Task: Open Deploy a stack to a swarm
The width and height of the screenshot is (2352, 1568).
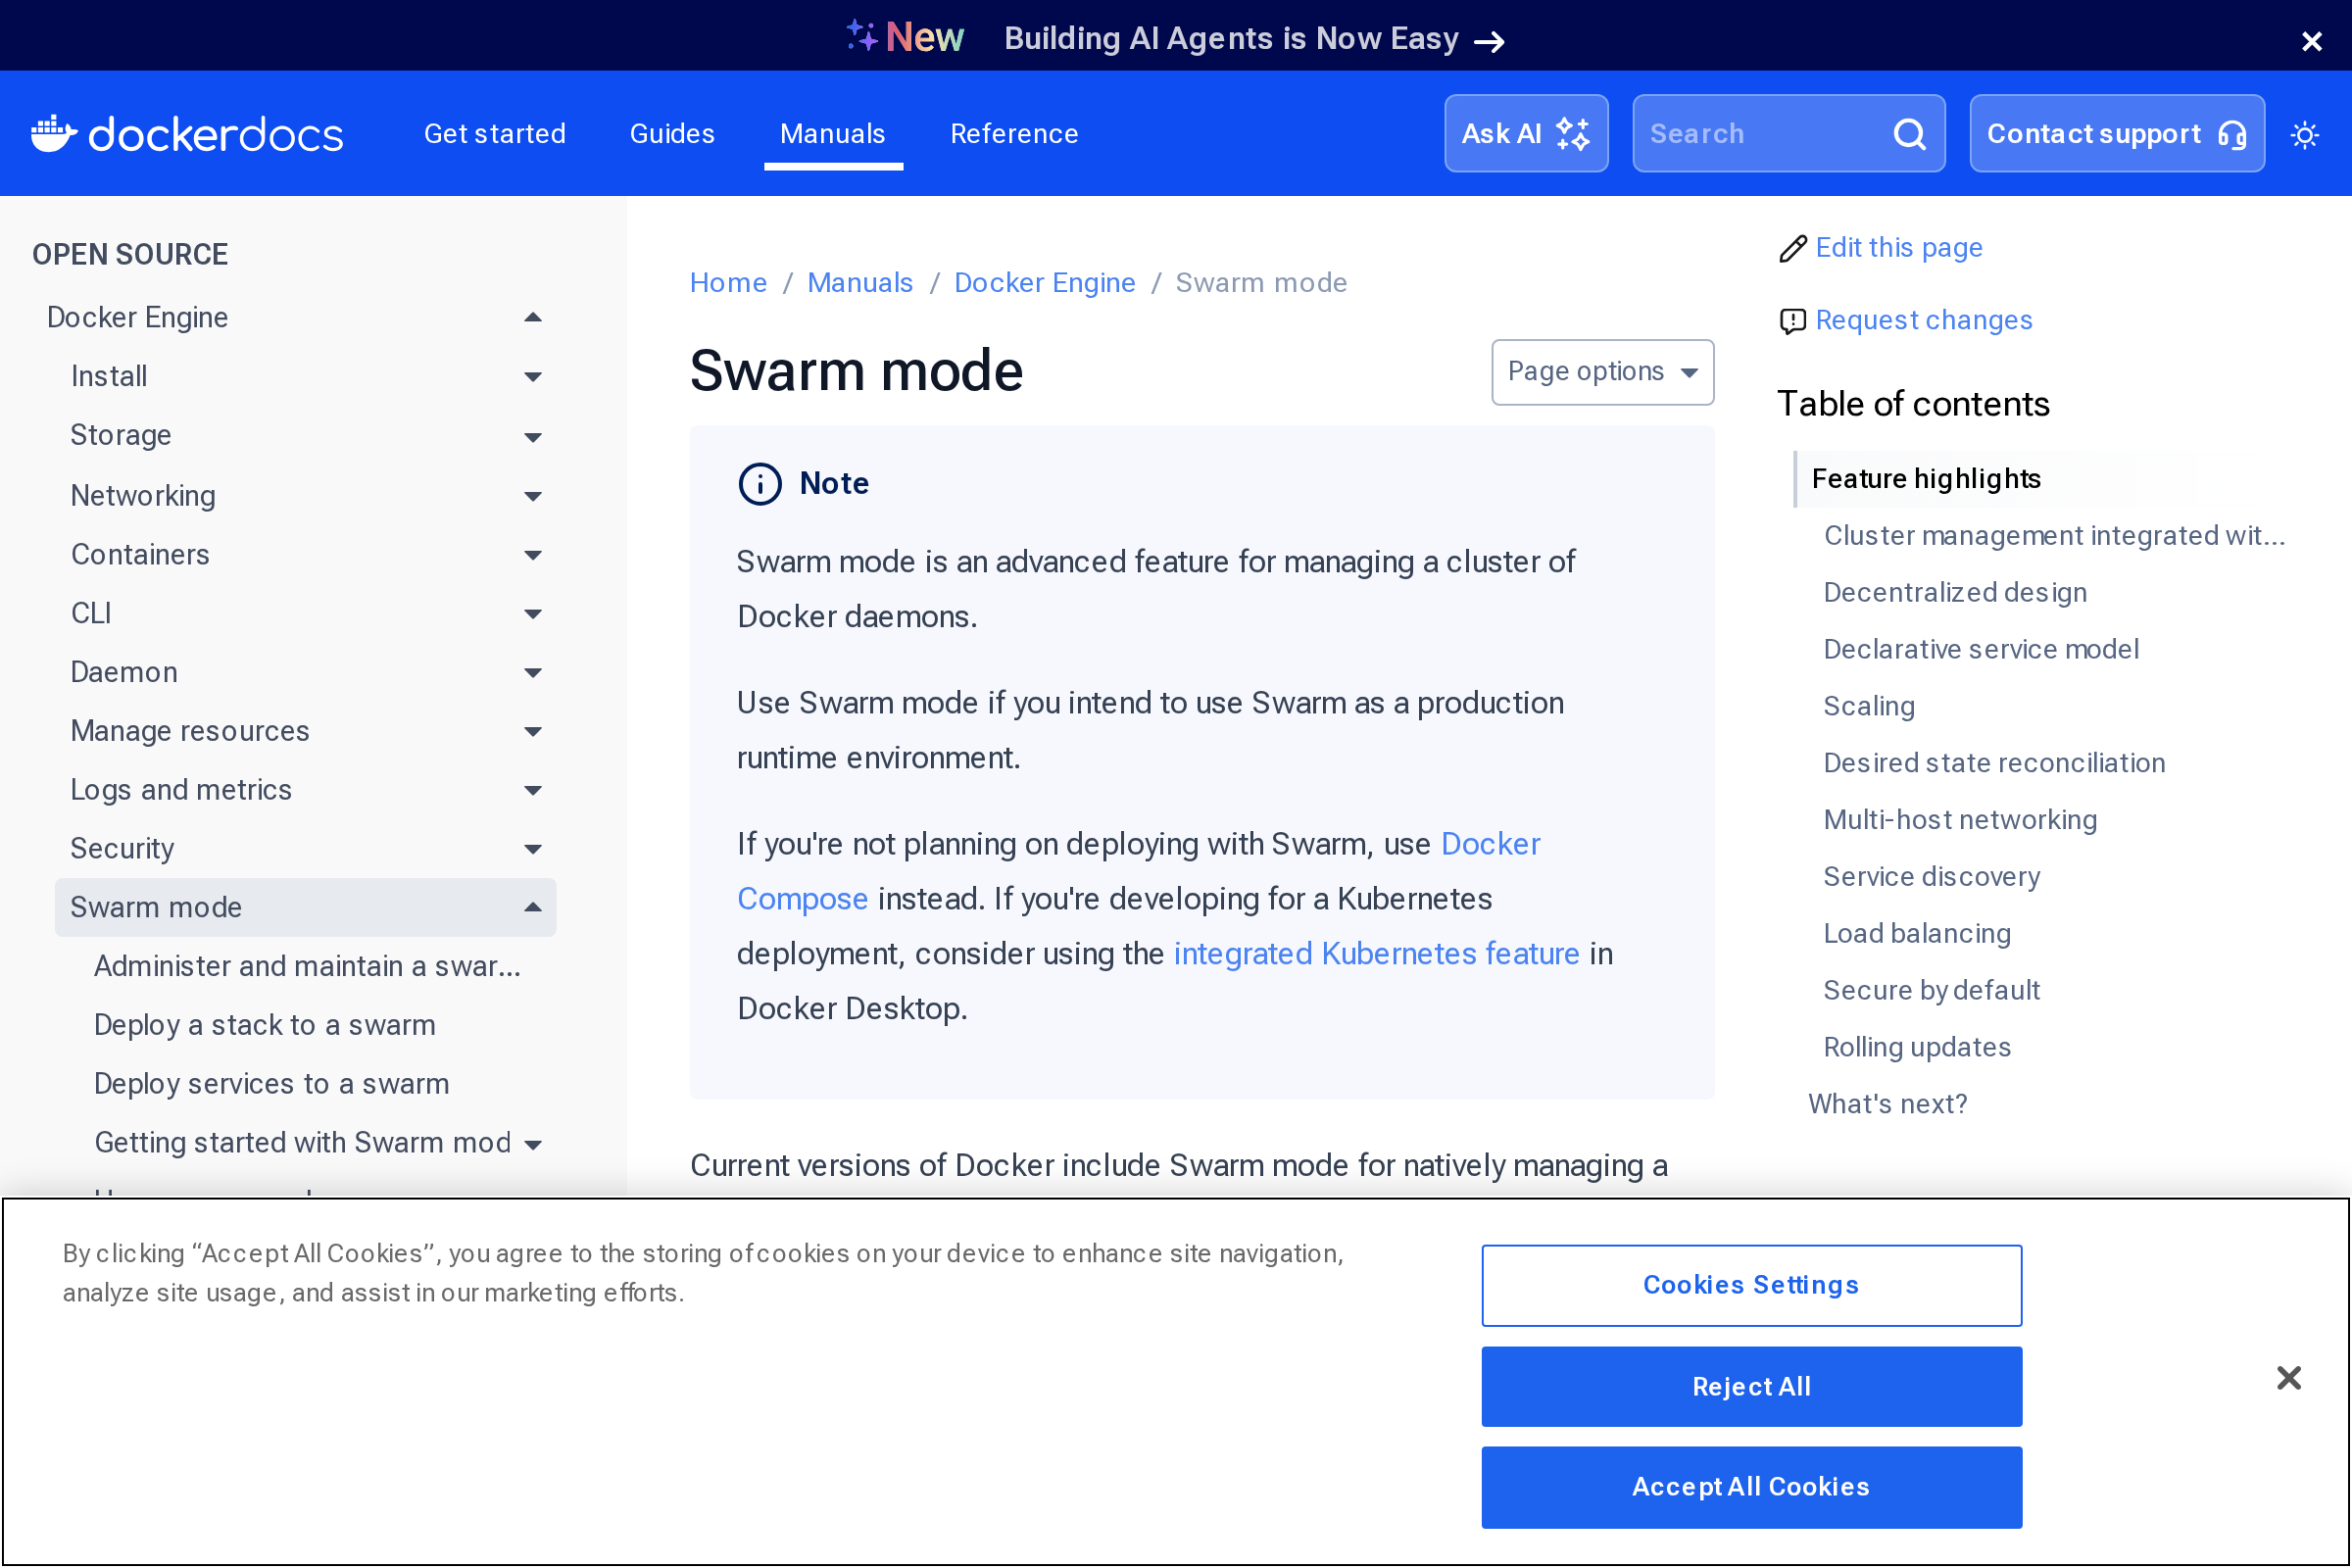Action: pos(265,1026)
